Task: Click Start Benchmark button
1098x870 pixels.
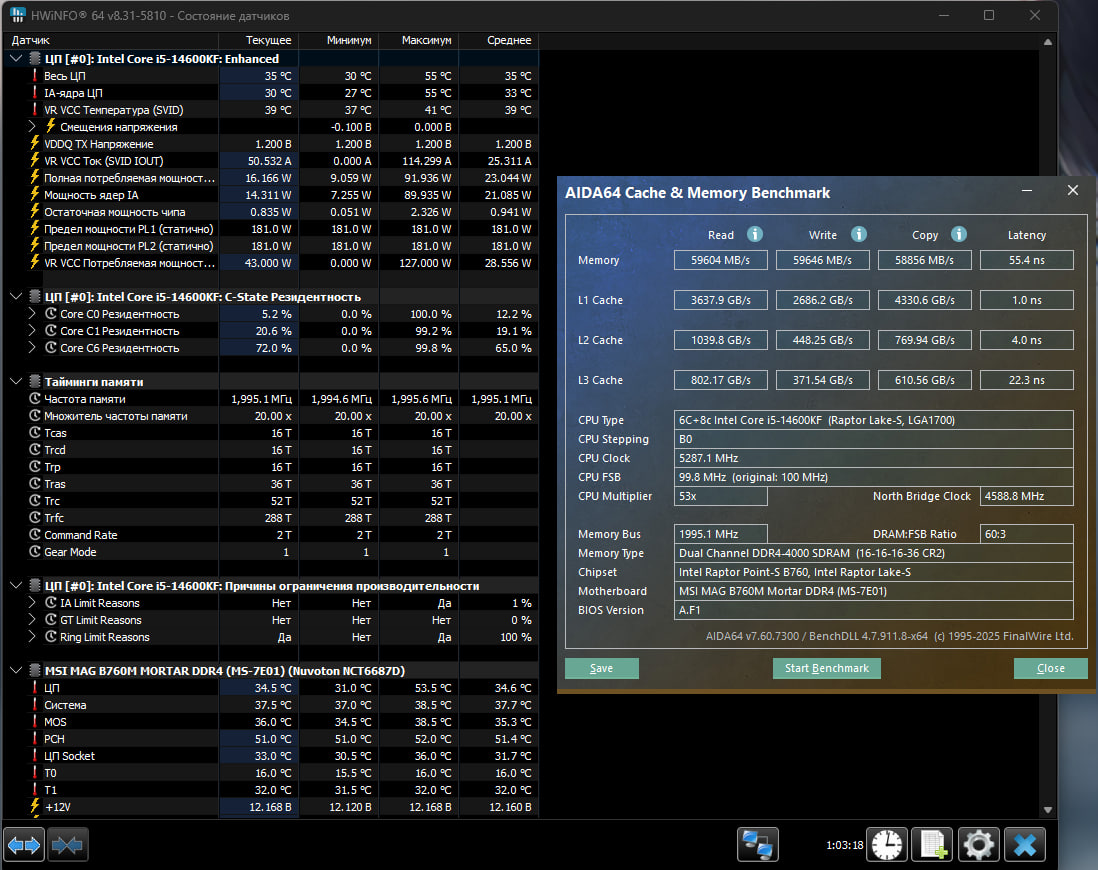Action: [826, 668]
